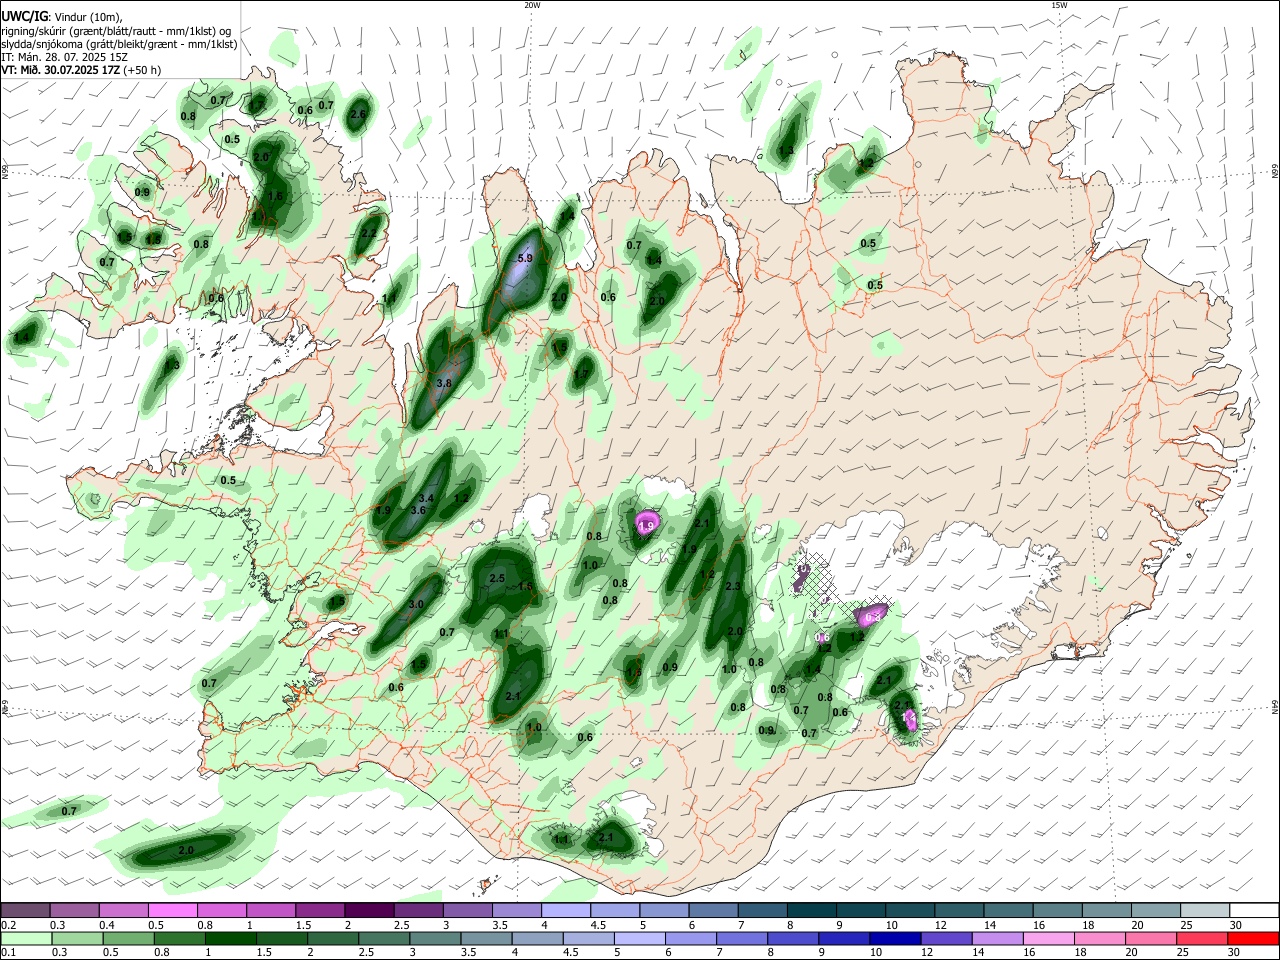Image resolution: width=1280 pixels, height=960 pixels.
Task: Select the bright pink 0.5 swatch in top legend row
Action: (x=172, y=910)
